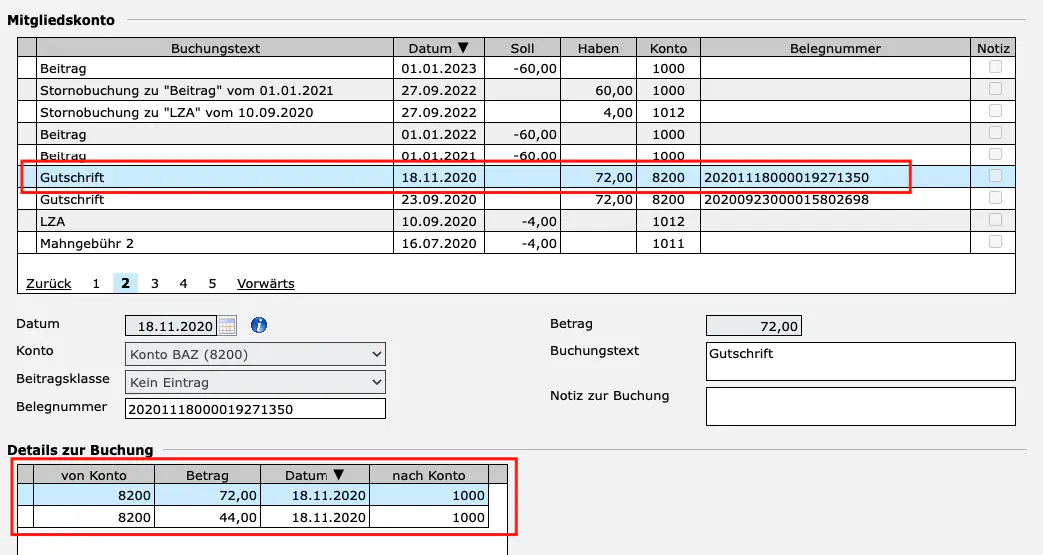Select Gutschrift row with Belegnummer 20200923000015802698
The height and width of the screenshot is (555, 1043).
click(516, 199)
